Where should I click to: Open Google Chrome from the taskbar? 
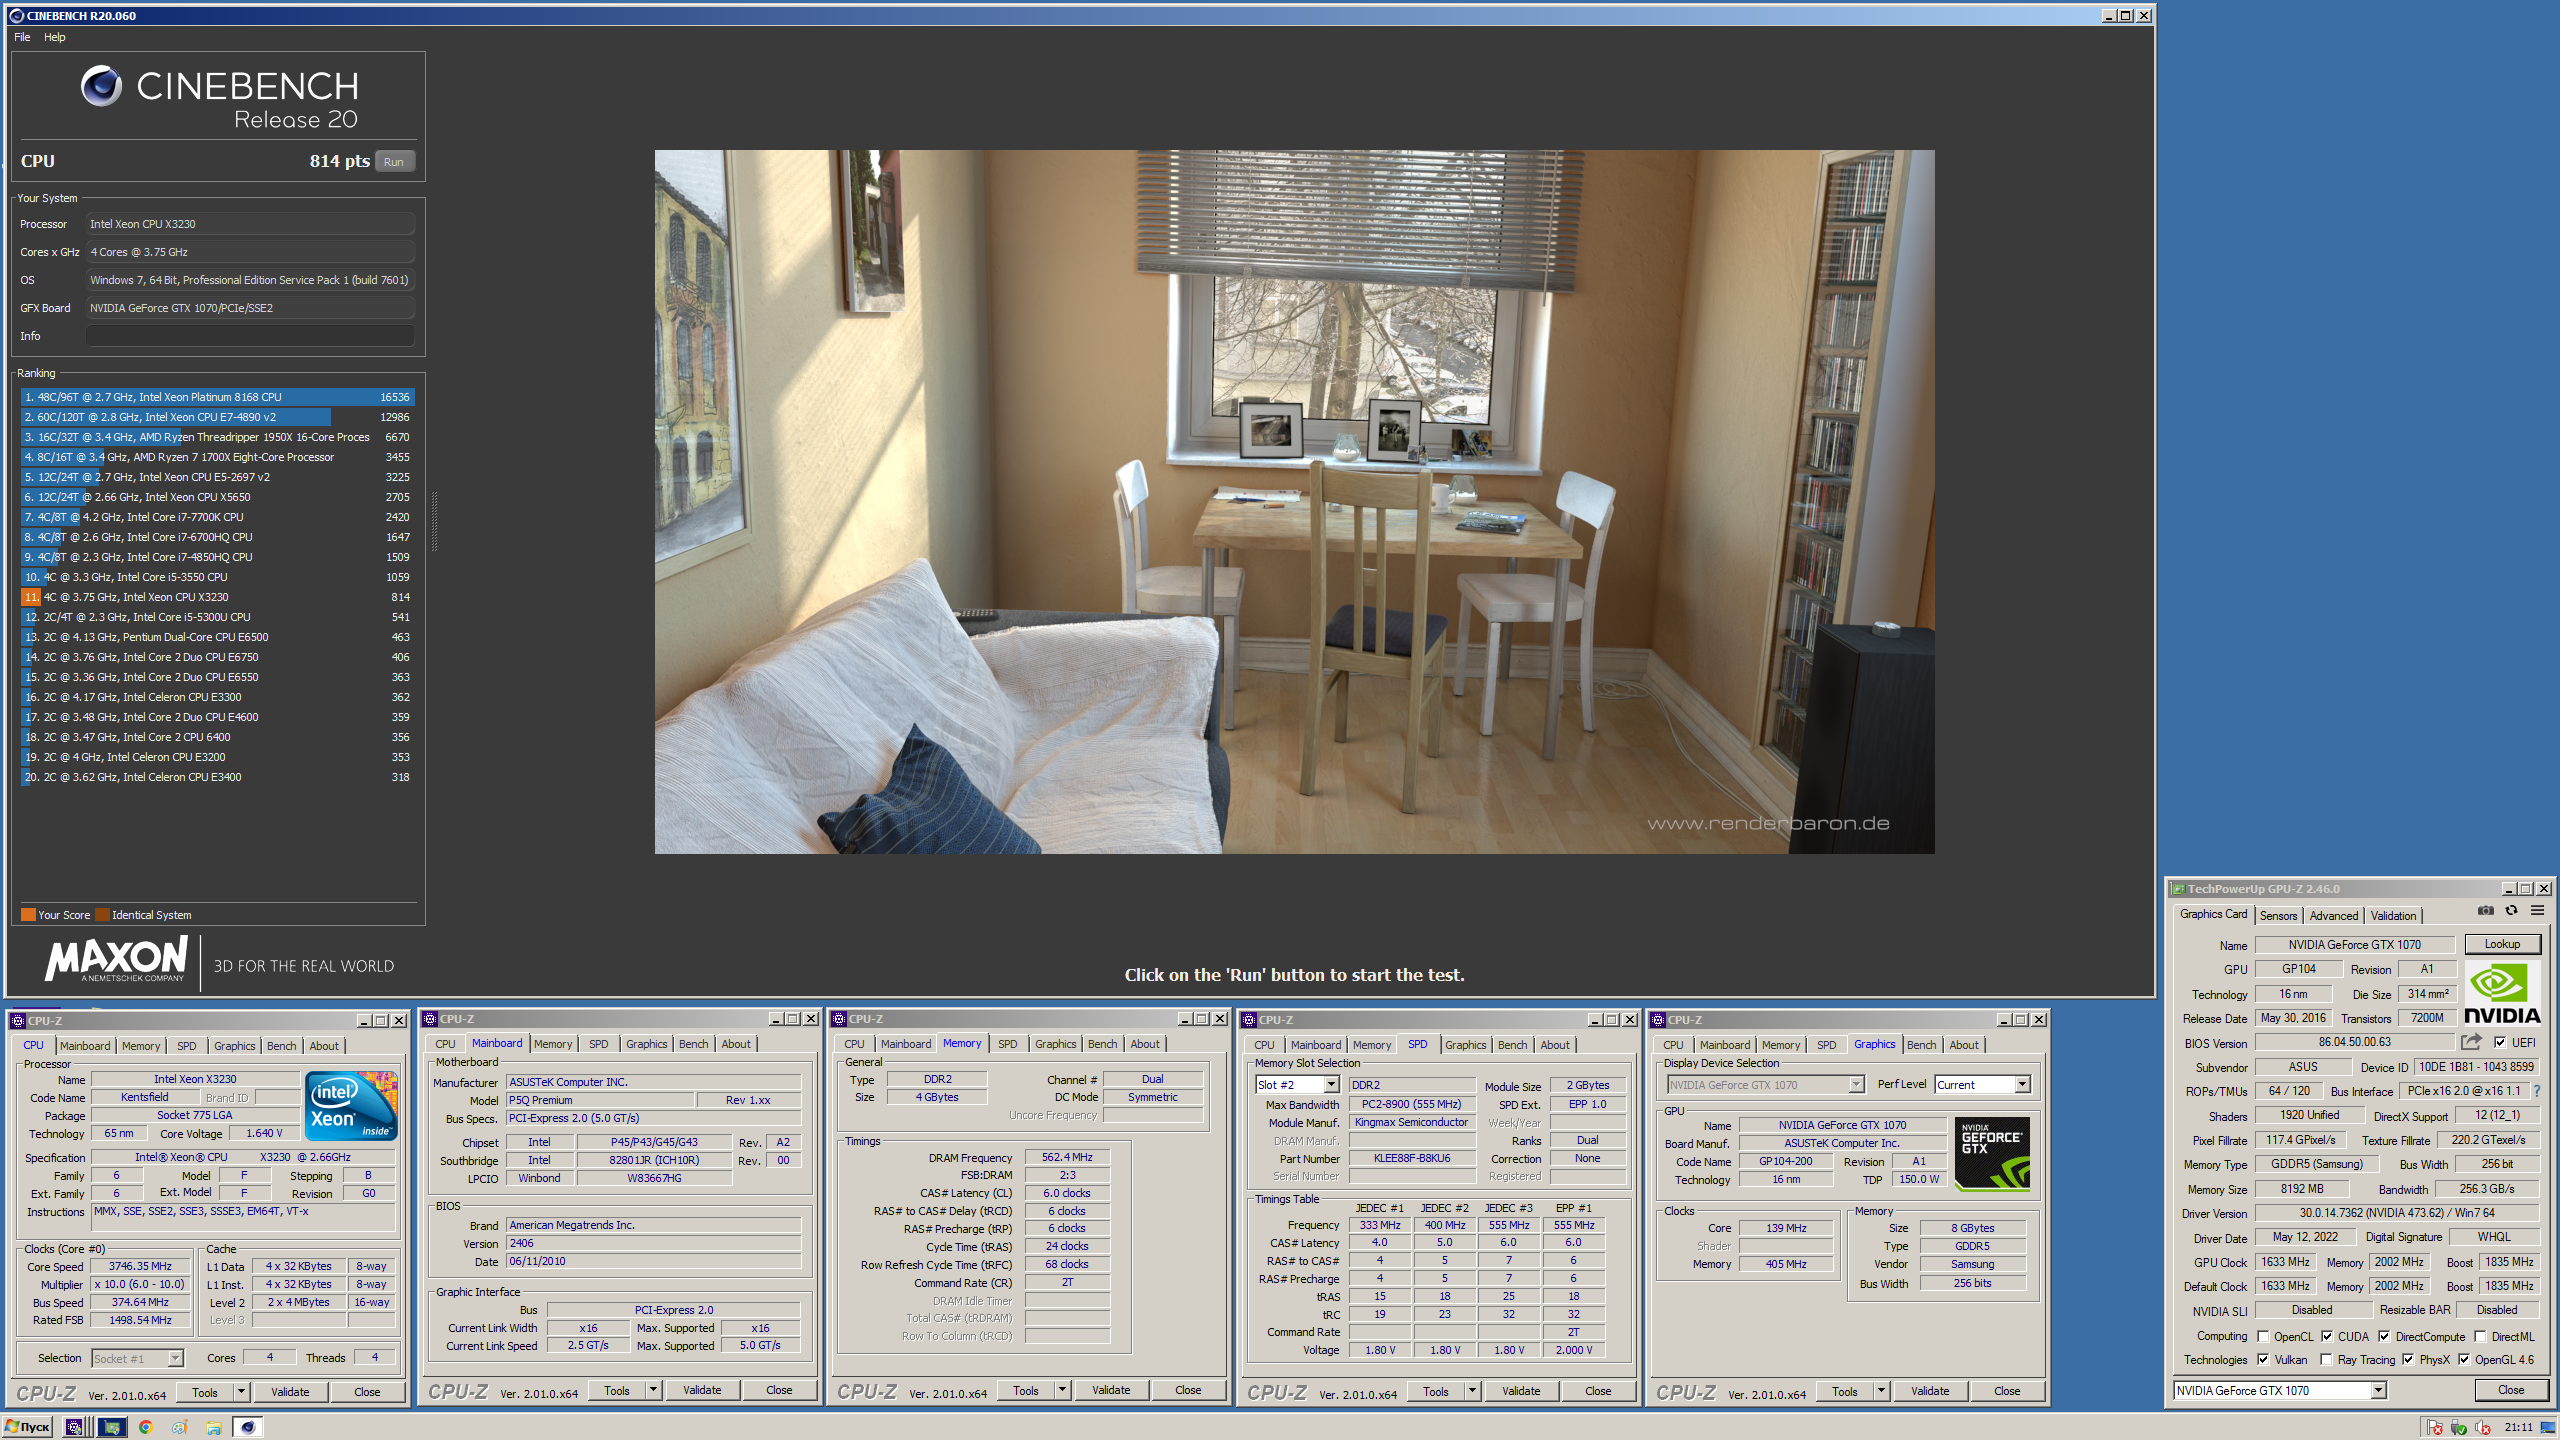pos(146,1427)
